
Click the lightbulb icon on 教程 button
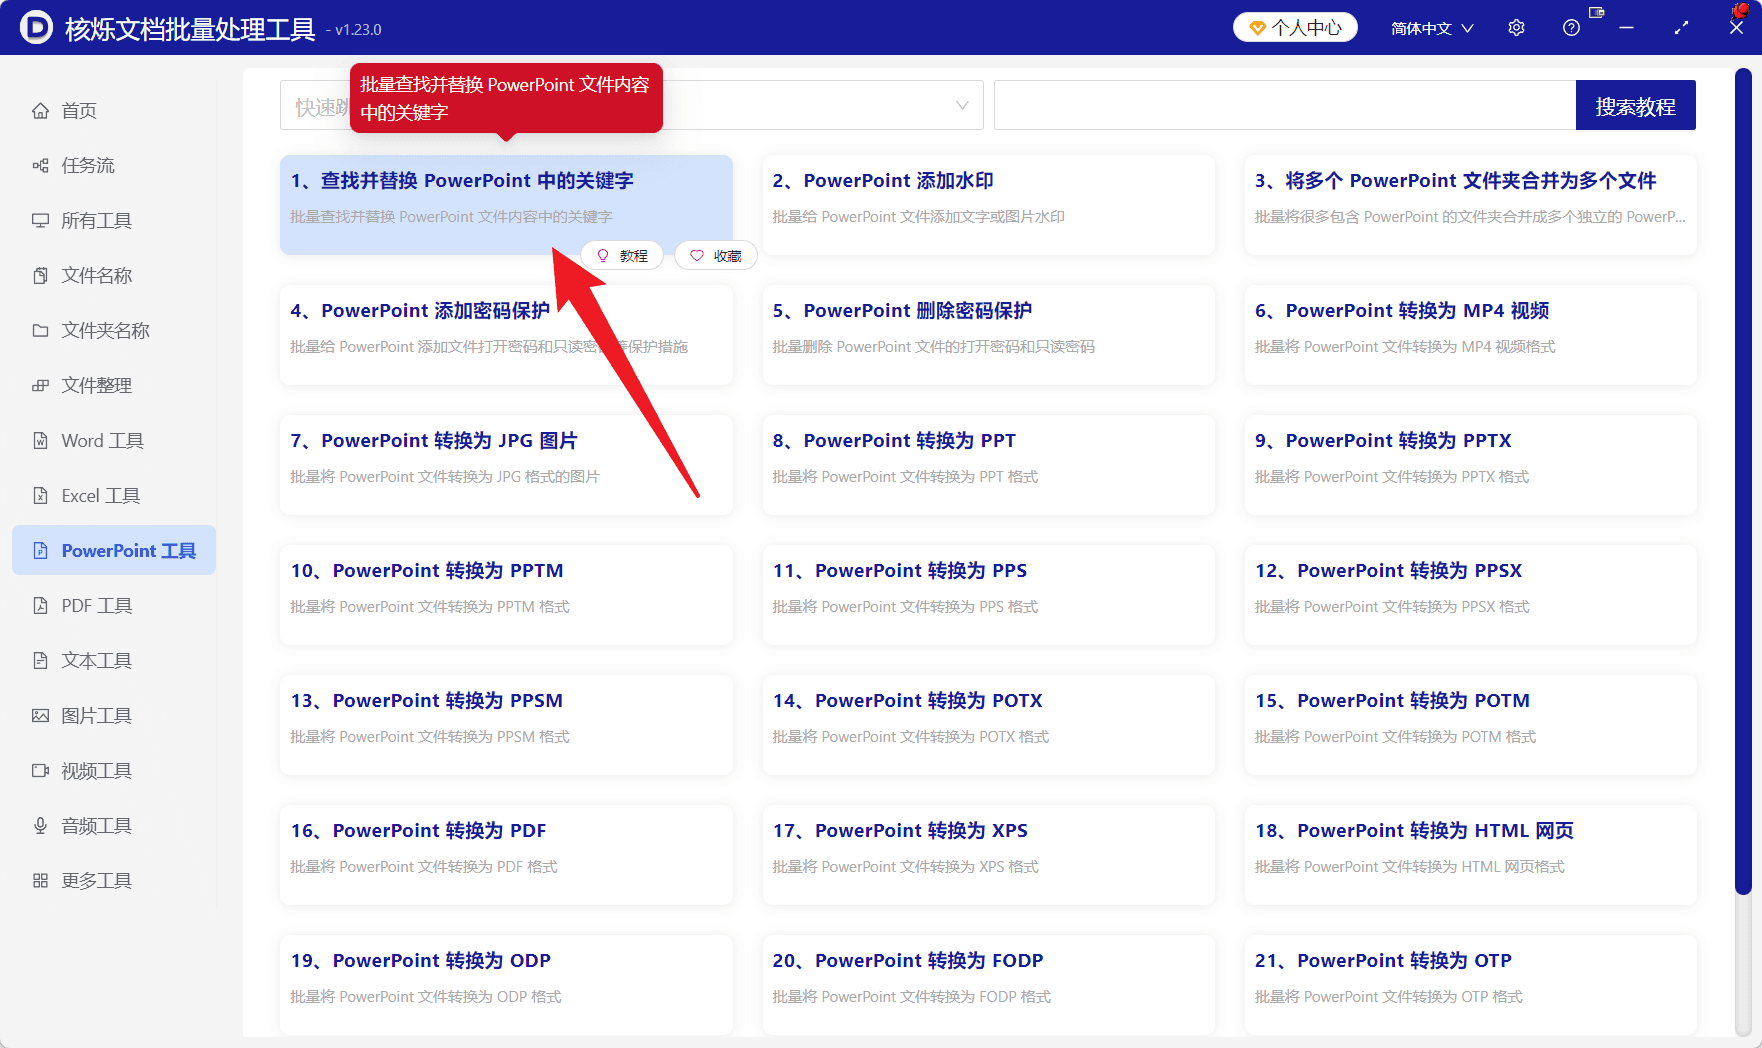click(x=603, y=256)
